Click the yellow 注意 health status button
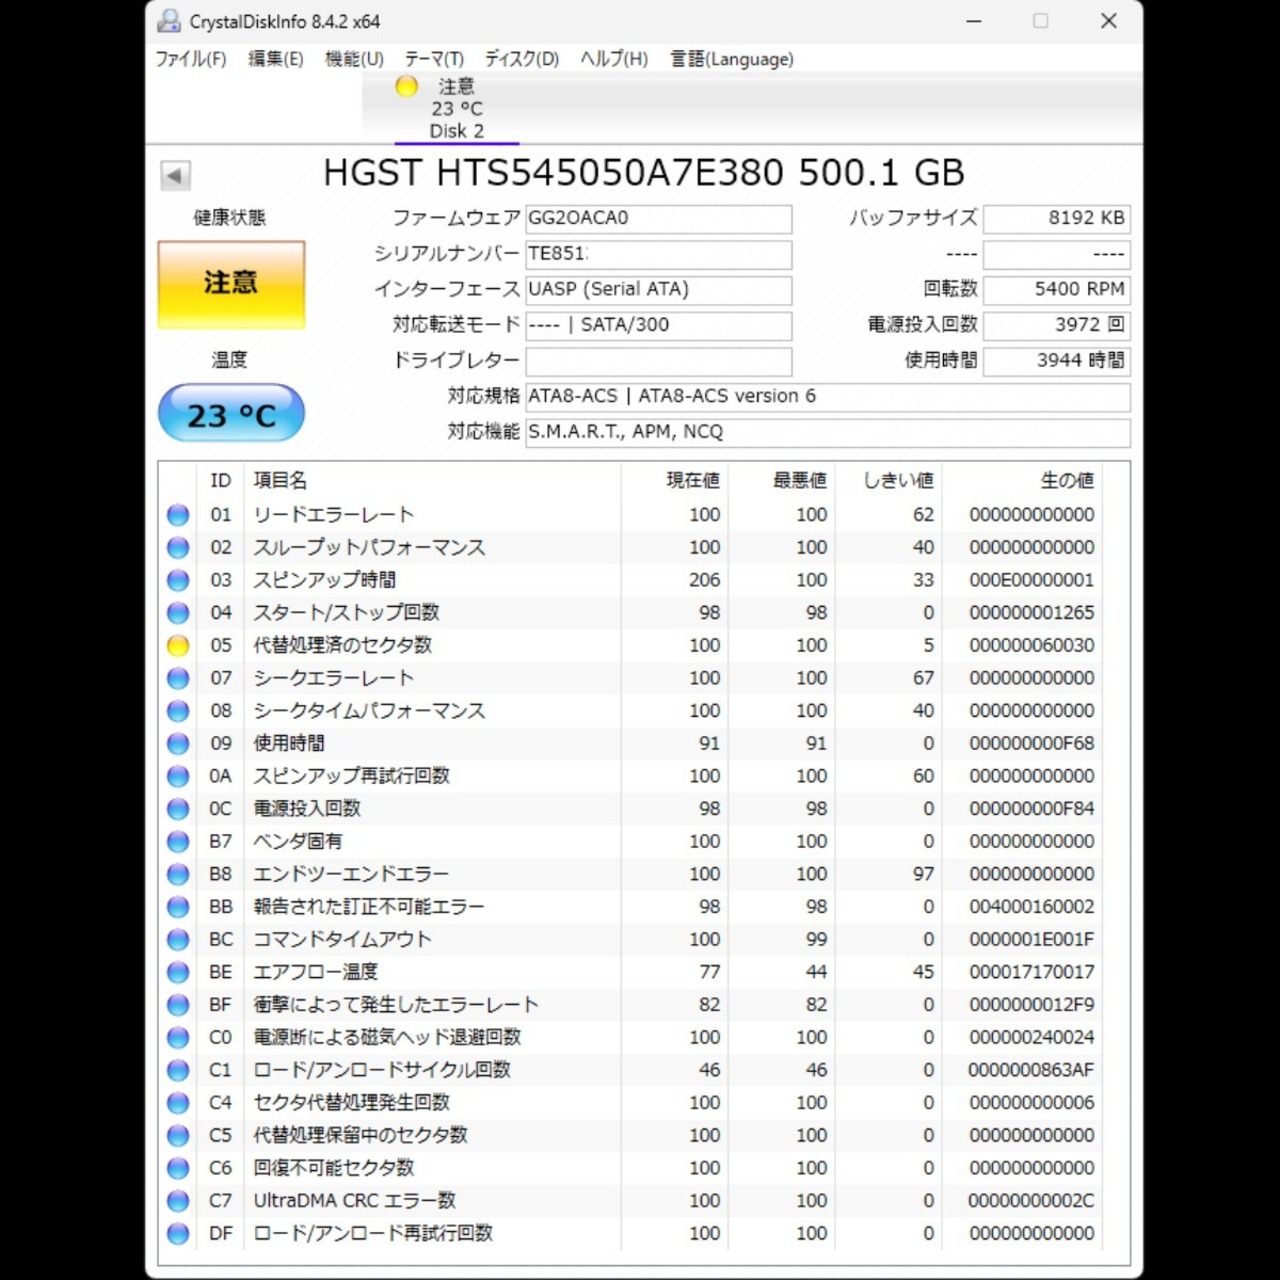 (231, 284)
